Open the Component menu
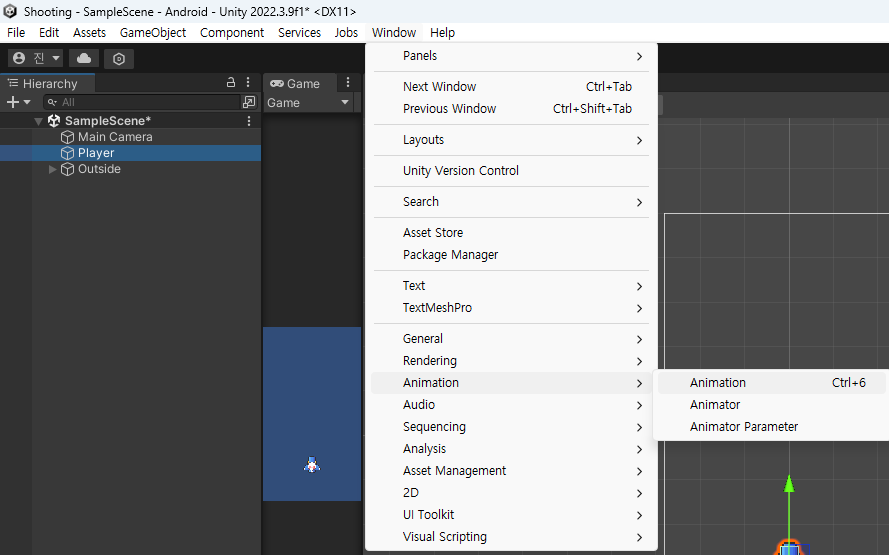The image size is (889, 555). [232, 32]
